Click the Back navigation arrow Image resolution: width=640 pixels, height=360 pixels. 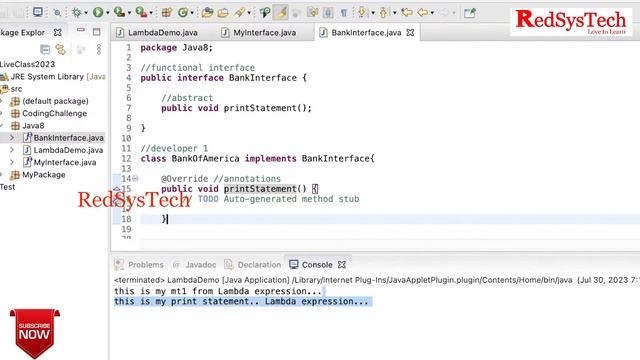422,13
